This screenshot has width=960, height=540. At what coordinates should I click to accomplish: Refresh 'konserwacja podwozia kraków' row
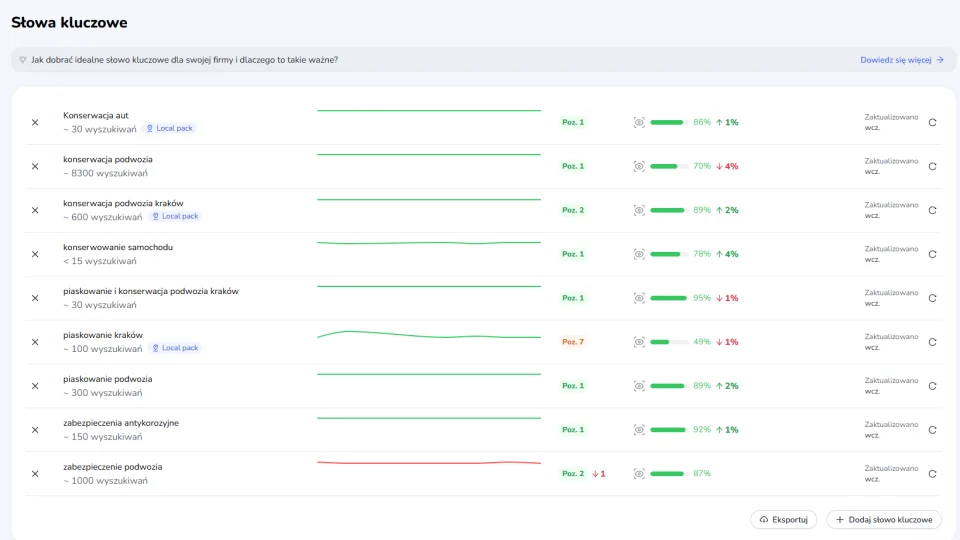932,210
